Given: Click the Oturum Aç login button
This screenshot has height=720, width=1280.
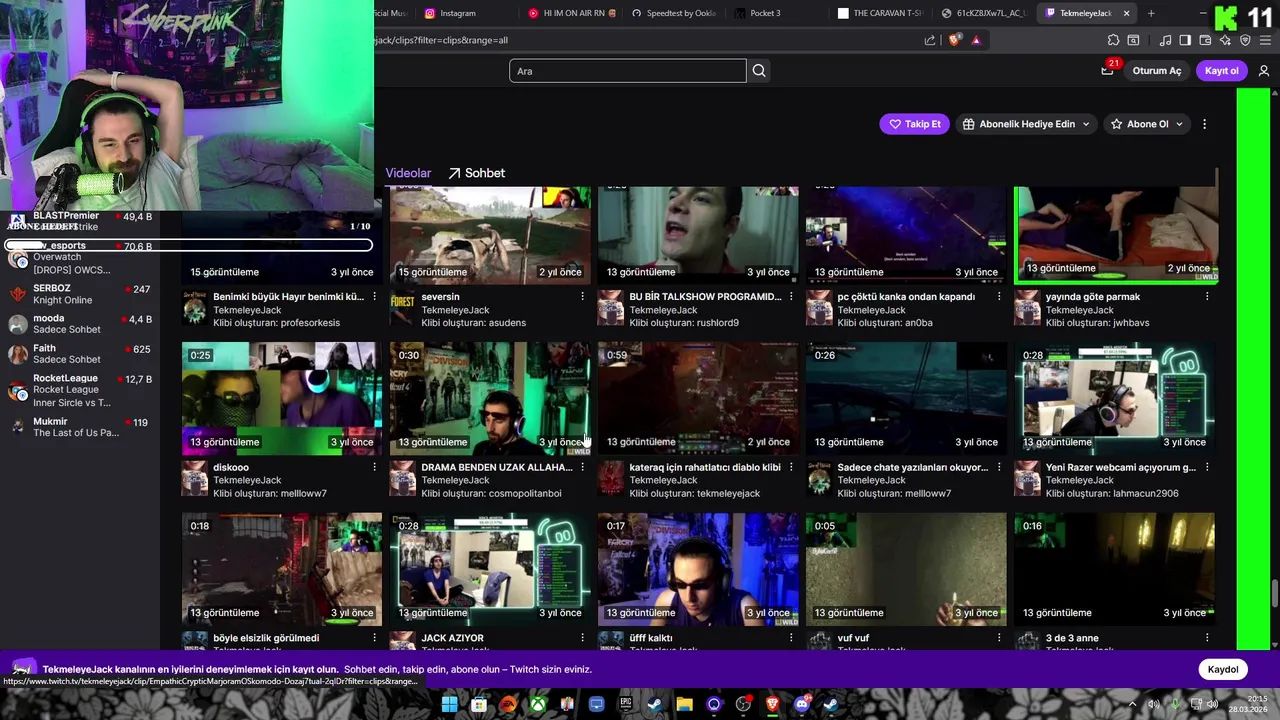Looking at the screenshot, I should [1157, 71].
